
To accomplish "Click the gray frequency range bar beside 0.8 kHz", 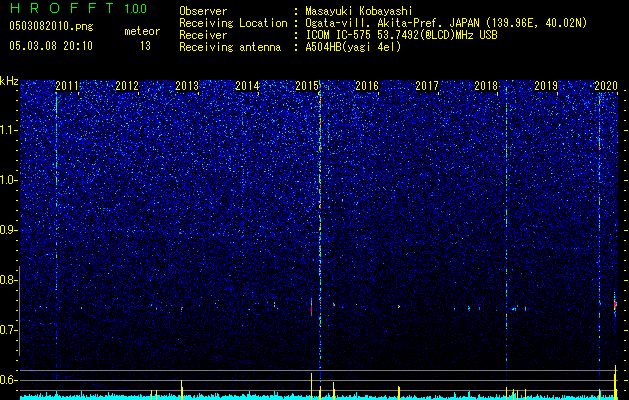I will pyautogui.click(x=19, y=311).
